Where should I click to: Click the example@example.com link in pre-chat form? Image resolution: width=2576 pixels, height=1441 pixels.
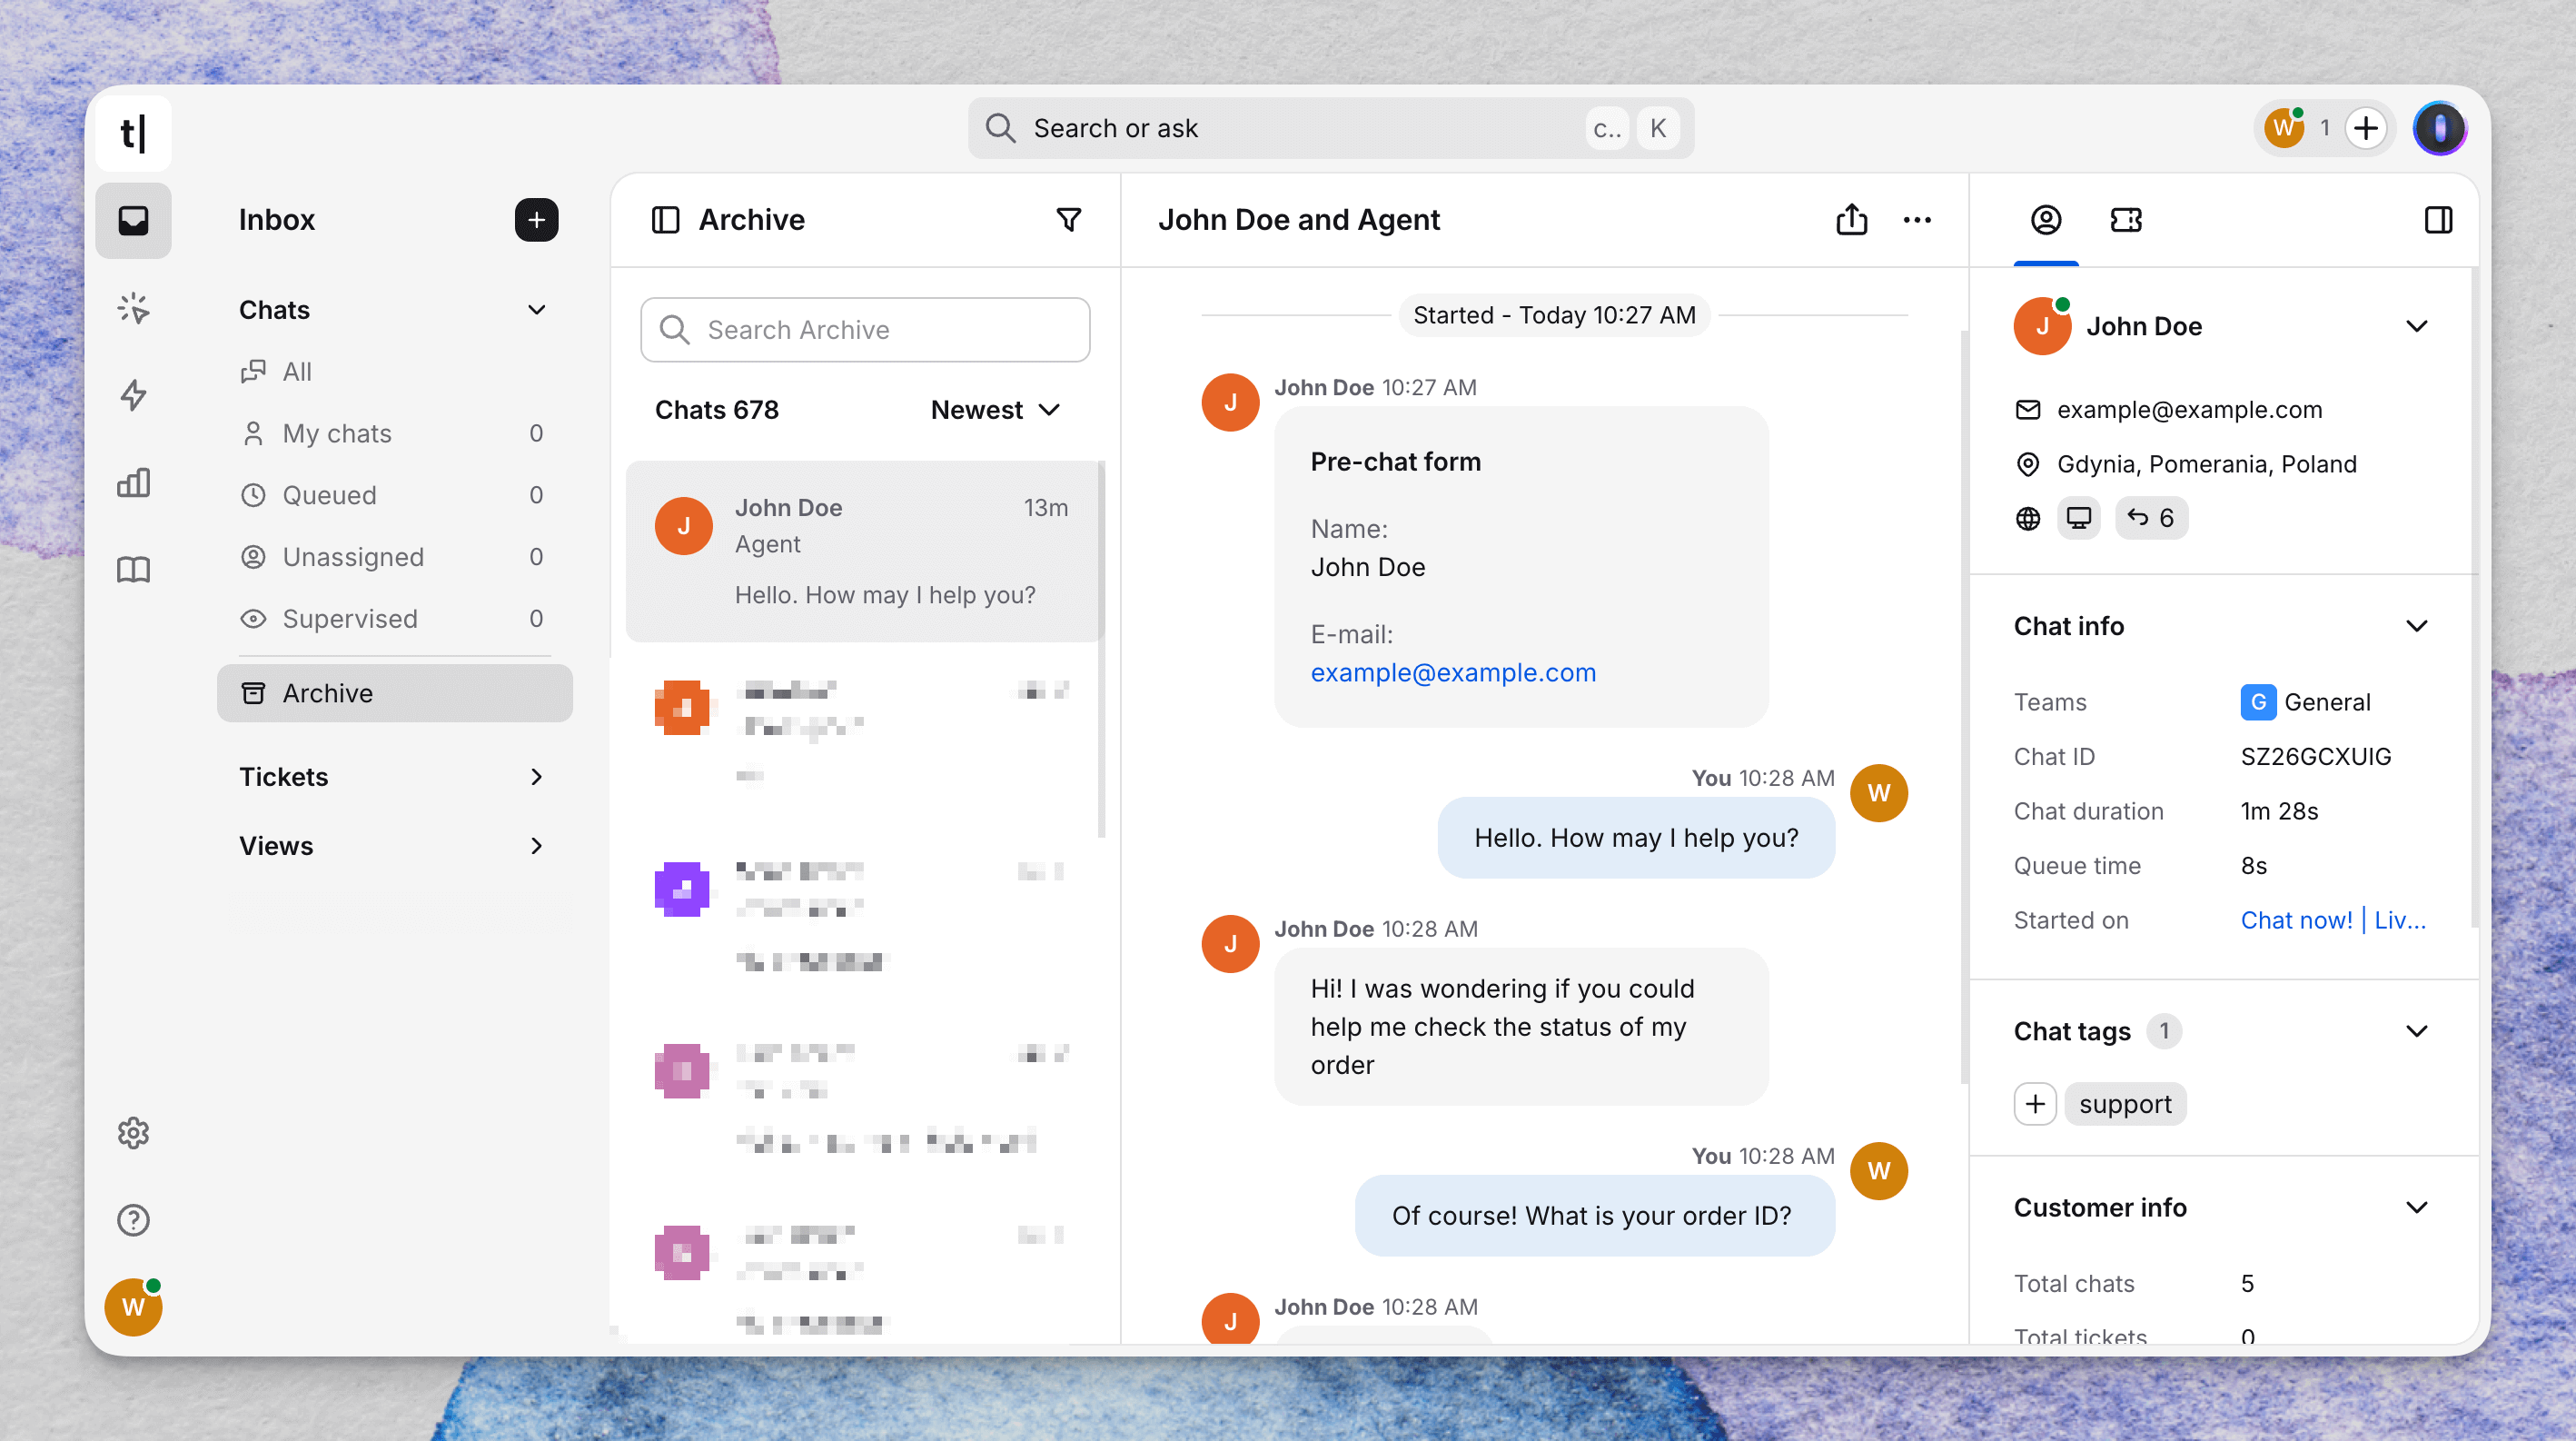[x=1452, y=672]
